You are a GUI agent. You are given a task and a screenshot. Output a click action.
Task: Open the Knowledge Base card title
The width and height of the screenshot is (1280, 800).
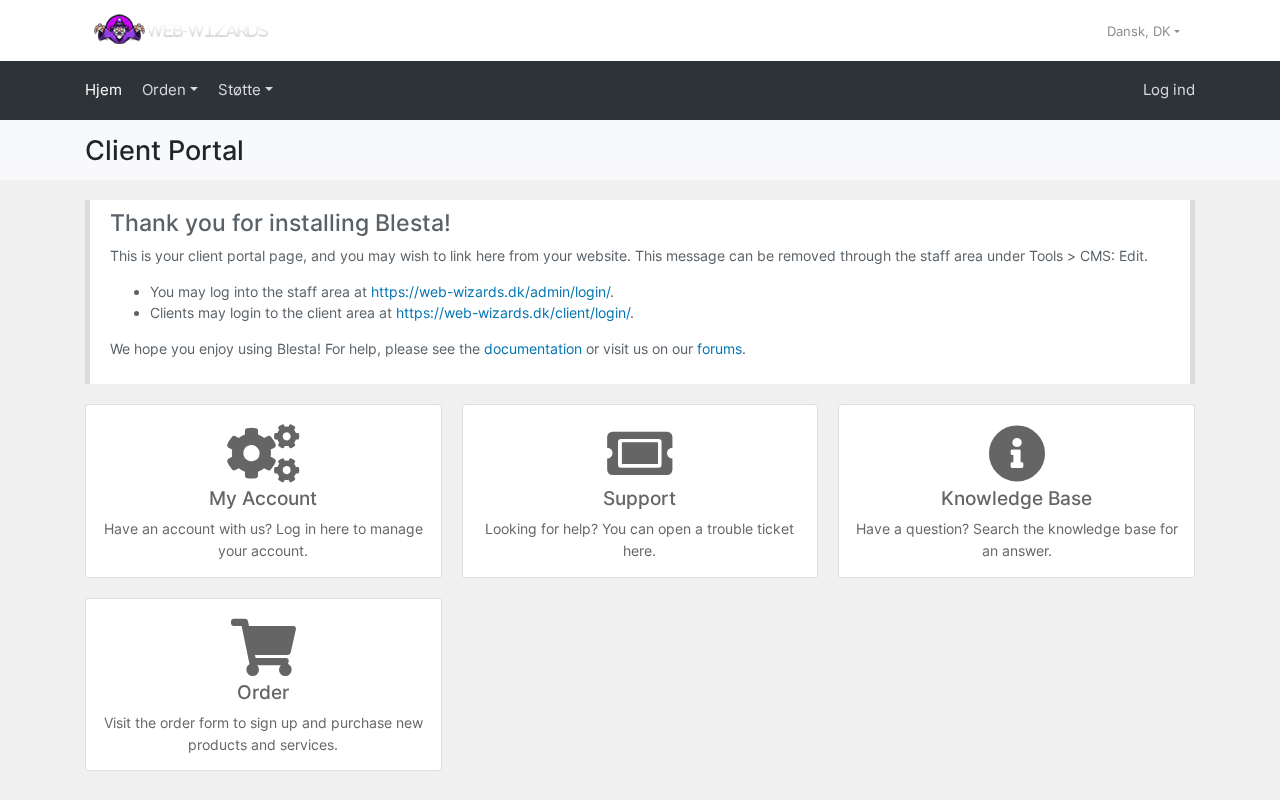click(x=1016, y=498)
